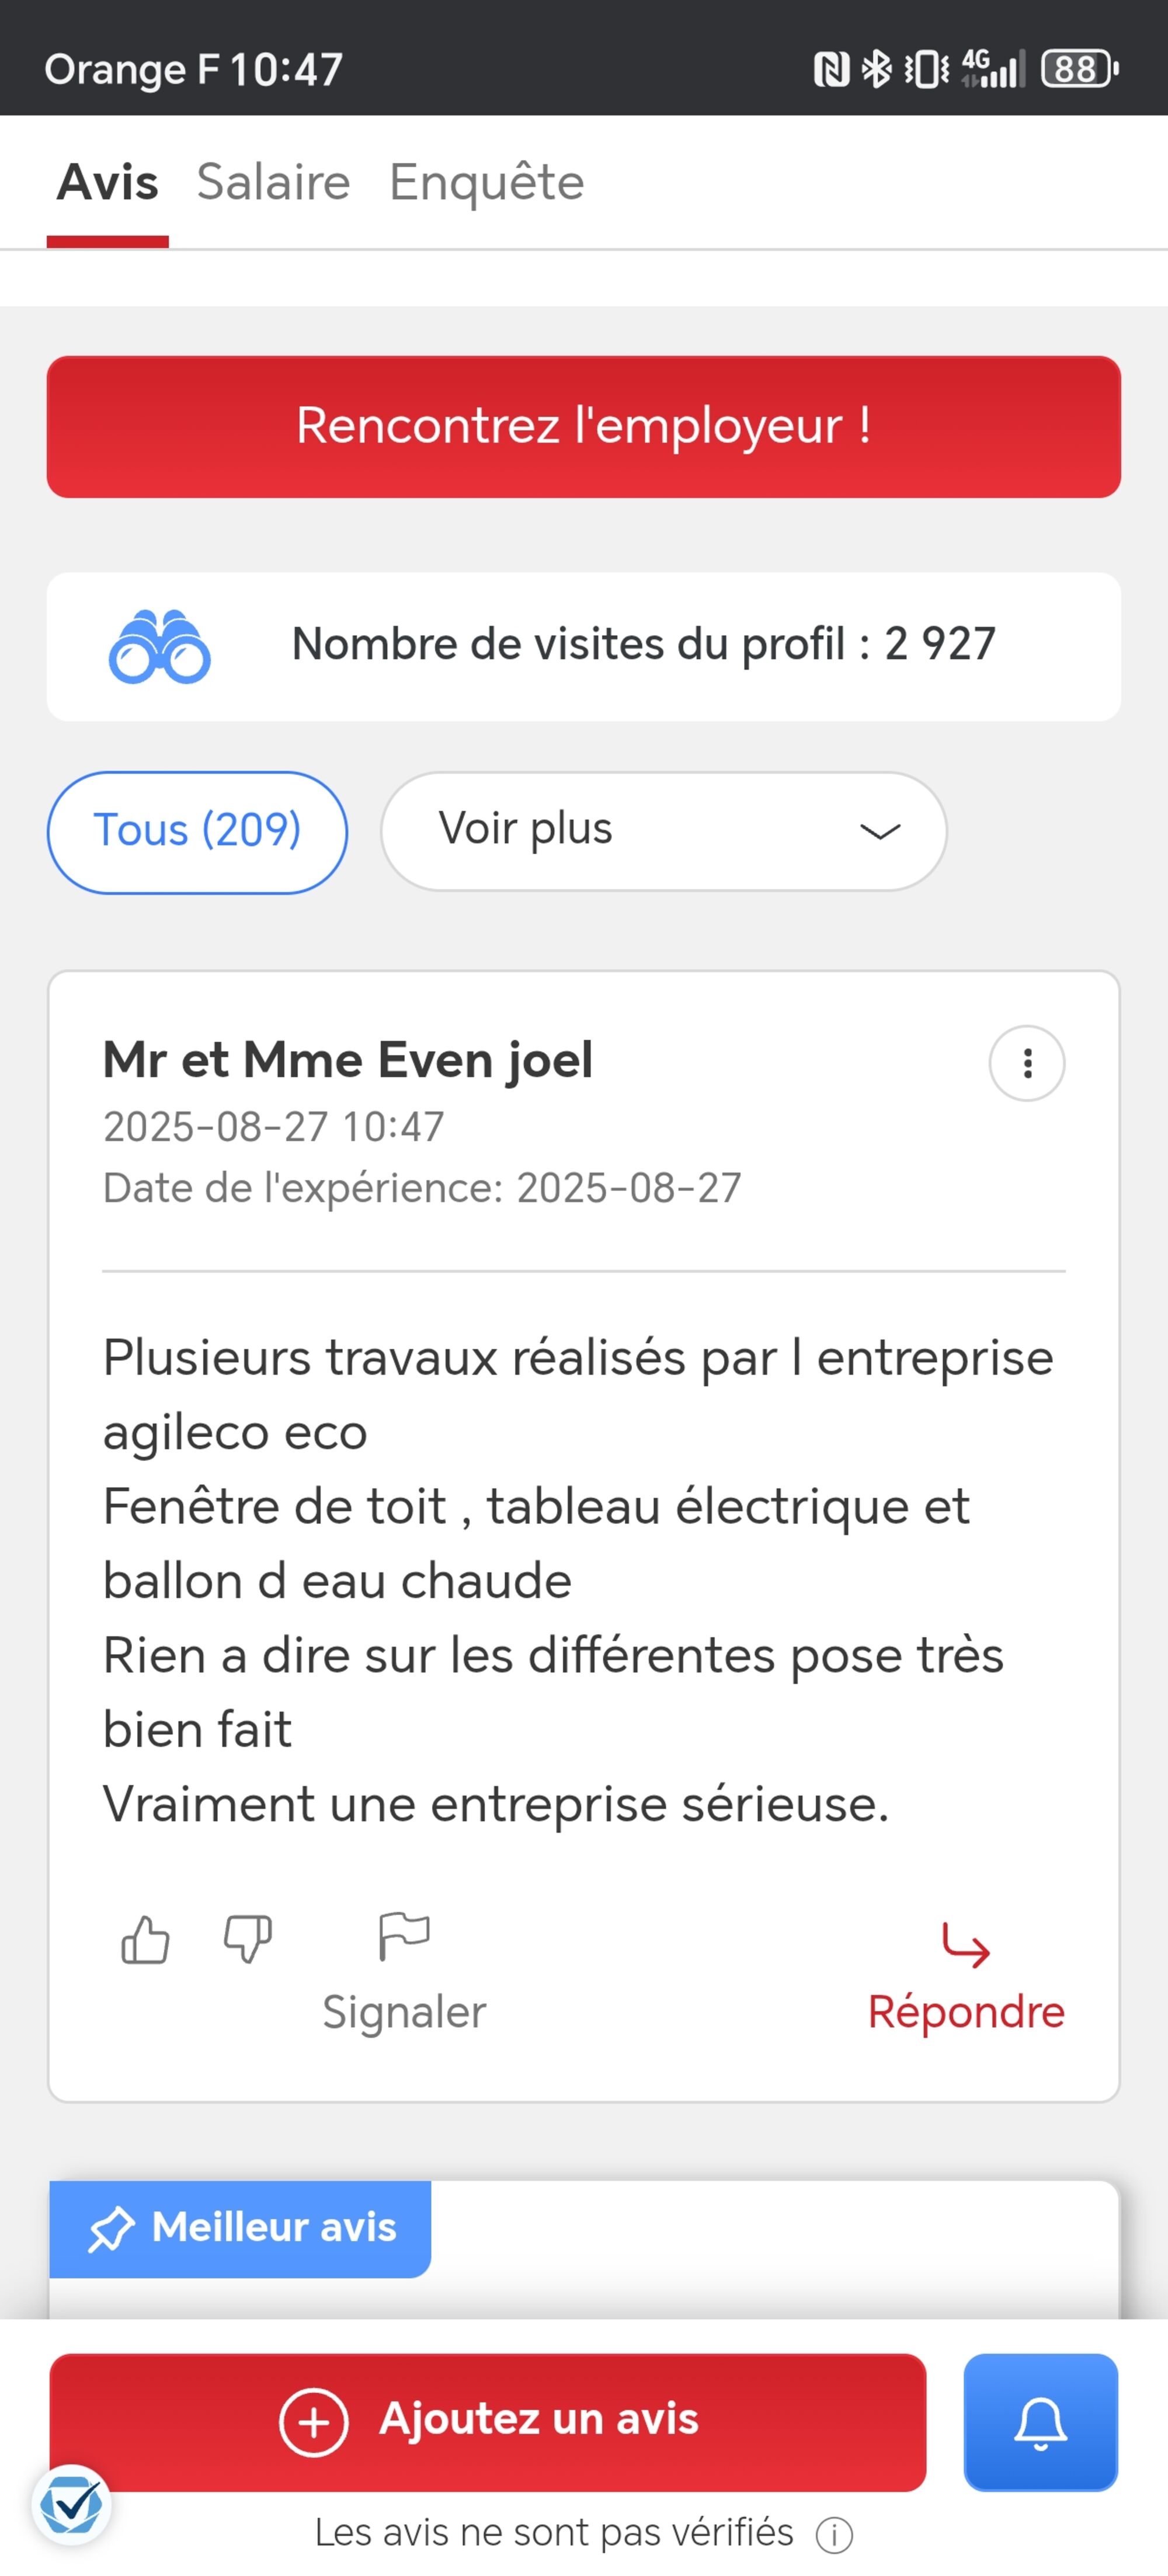Tap the blue checkmark shield badge
Screen dimensions: 1168x2576
click(x=71, y=2505)
